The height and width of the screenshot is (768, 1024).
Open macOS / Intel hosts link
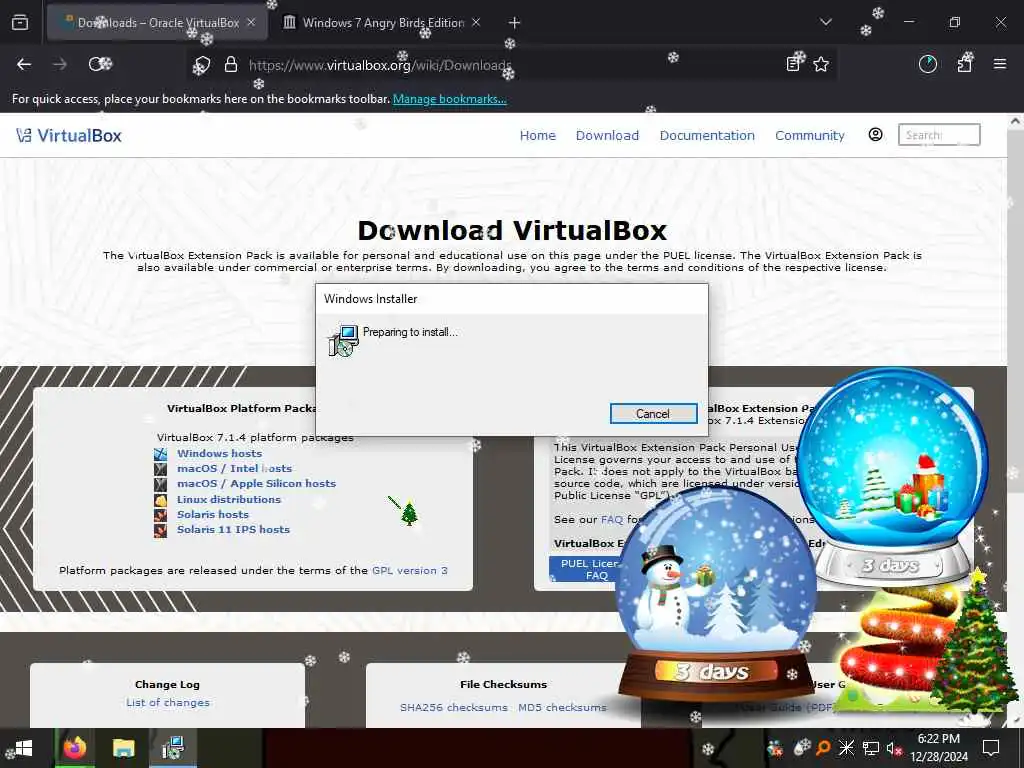234,468
